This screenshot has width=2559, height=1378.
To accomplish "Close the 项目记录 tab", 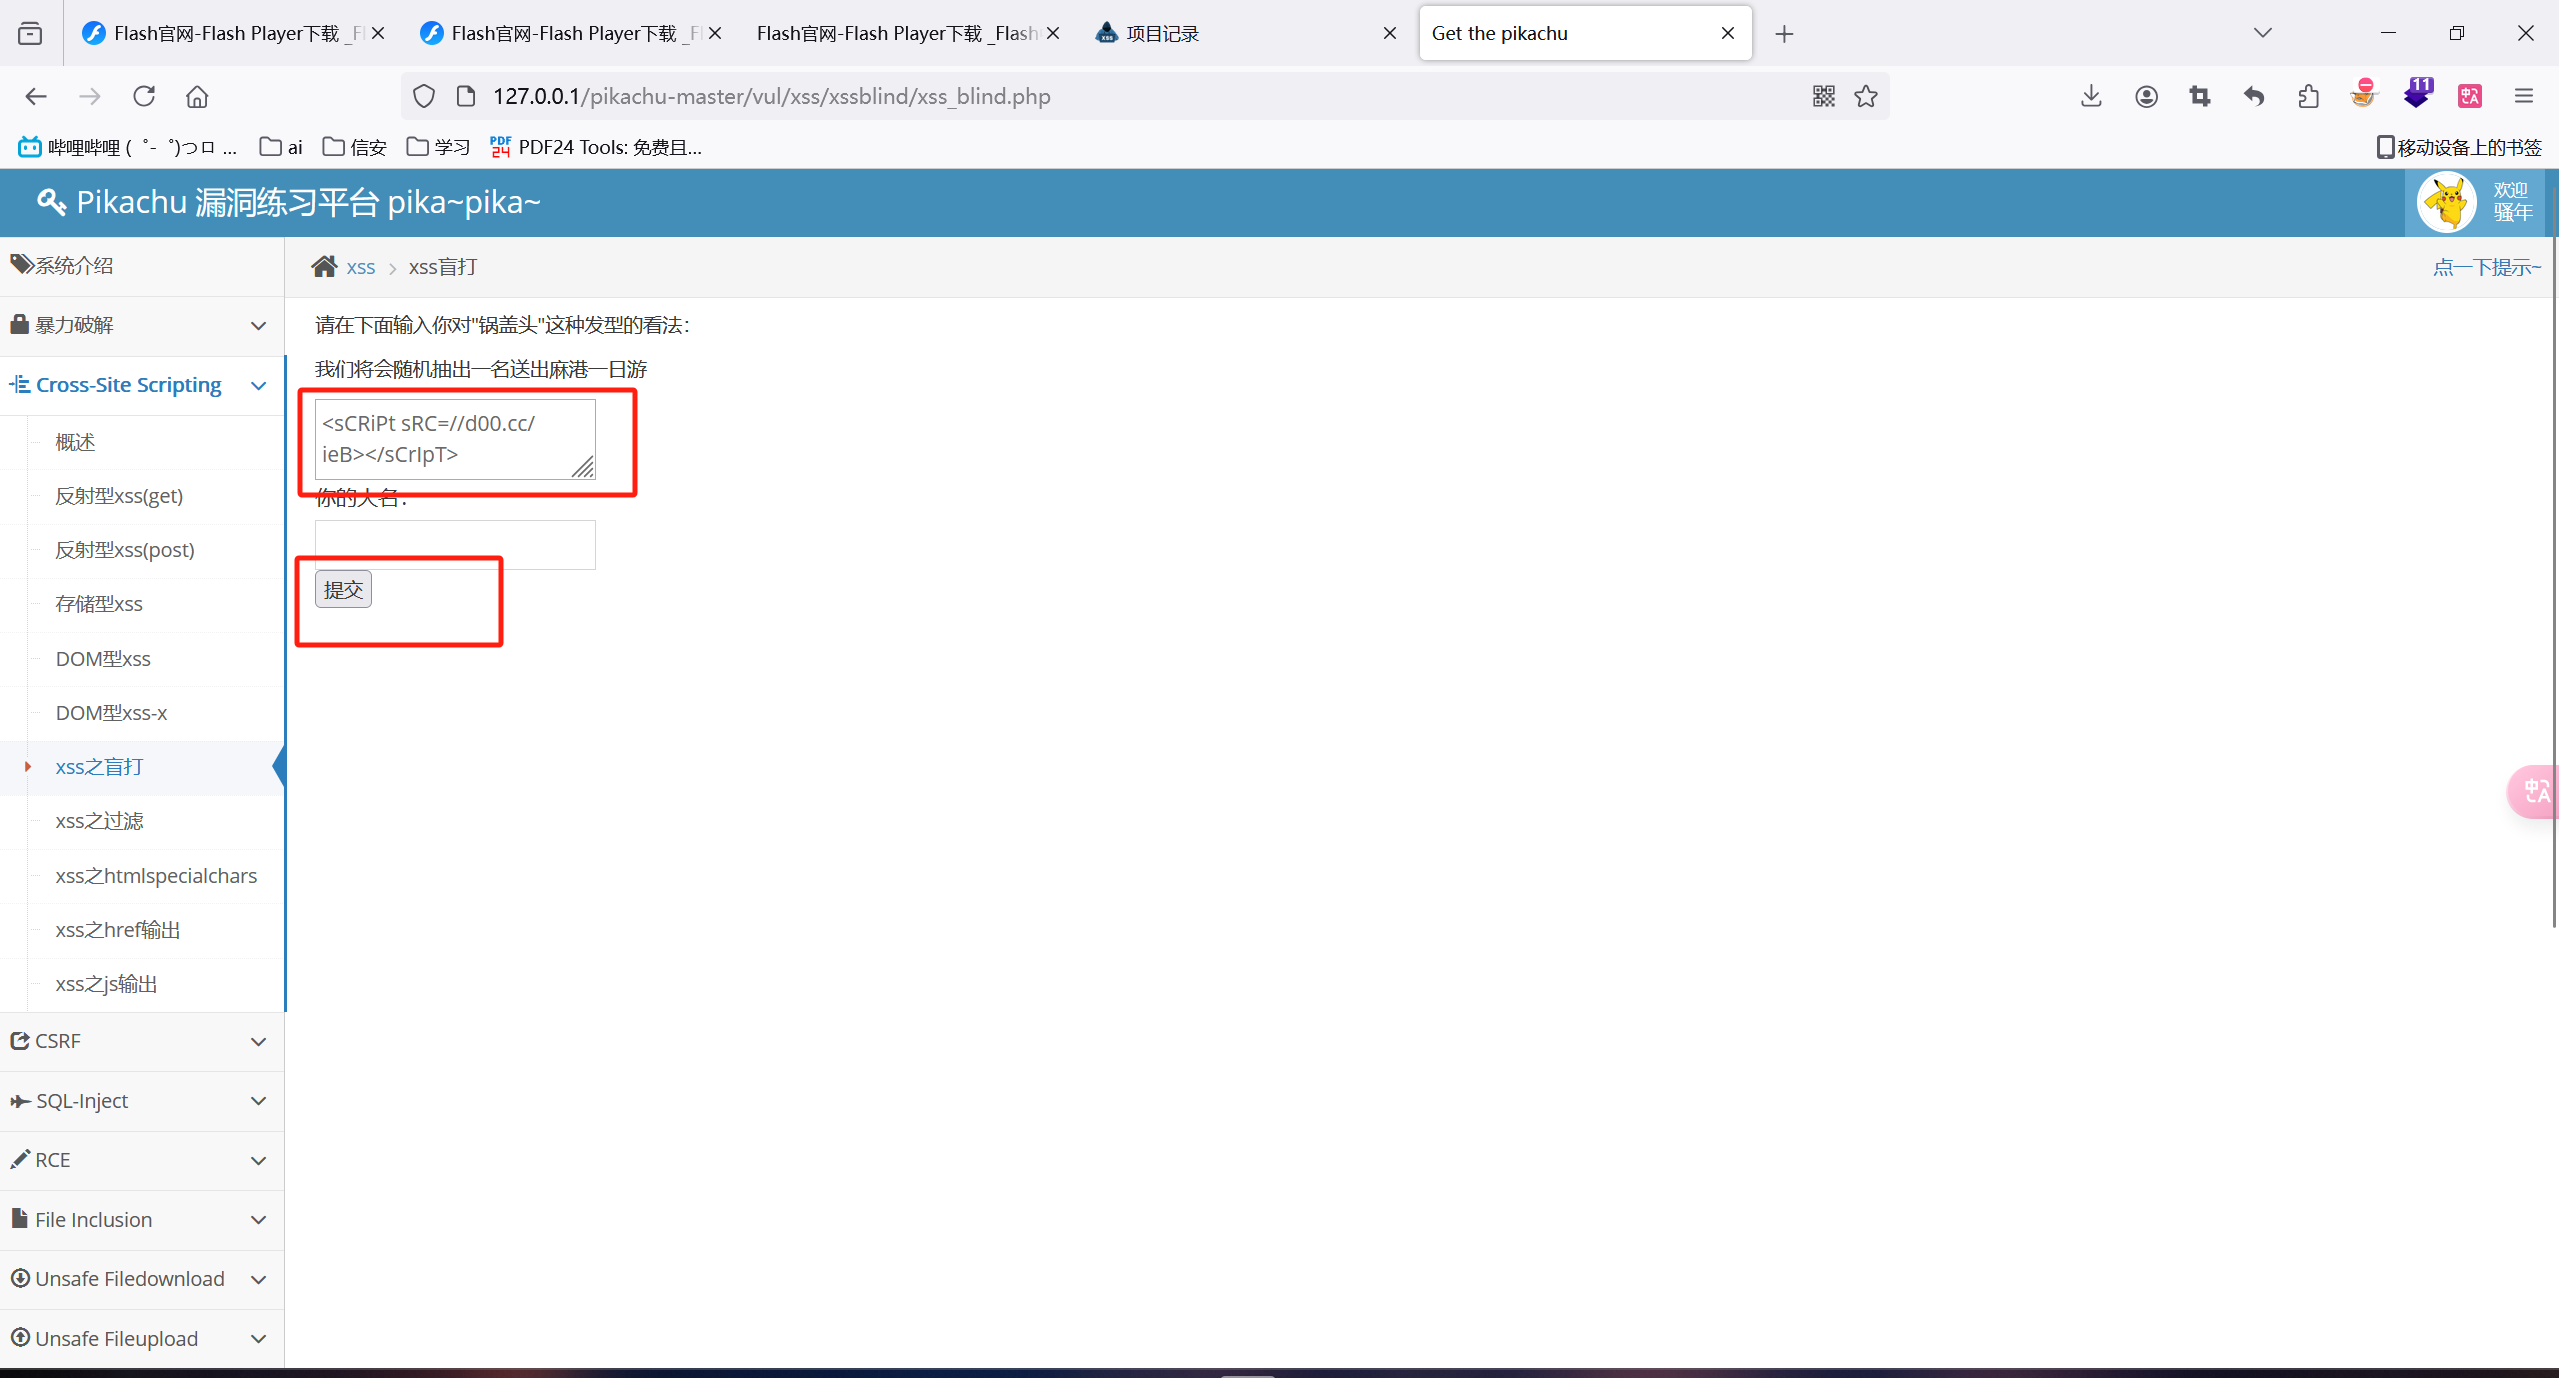I will coord(1389,33).
